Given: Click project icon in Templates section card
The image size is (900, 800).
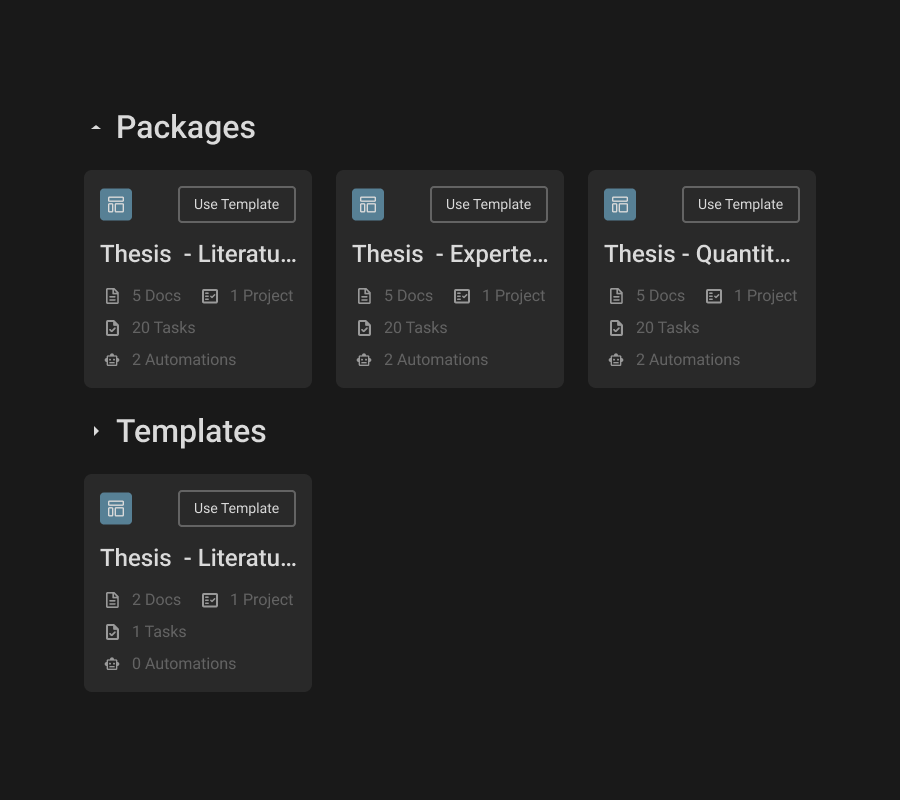Looking at the screenshot, I should click(x=210, y=600).
